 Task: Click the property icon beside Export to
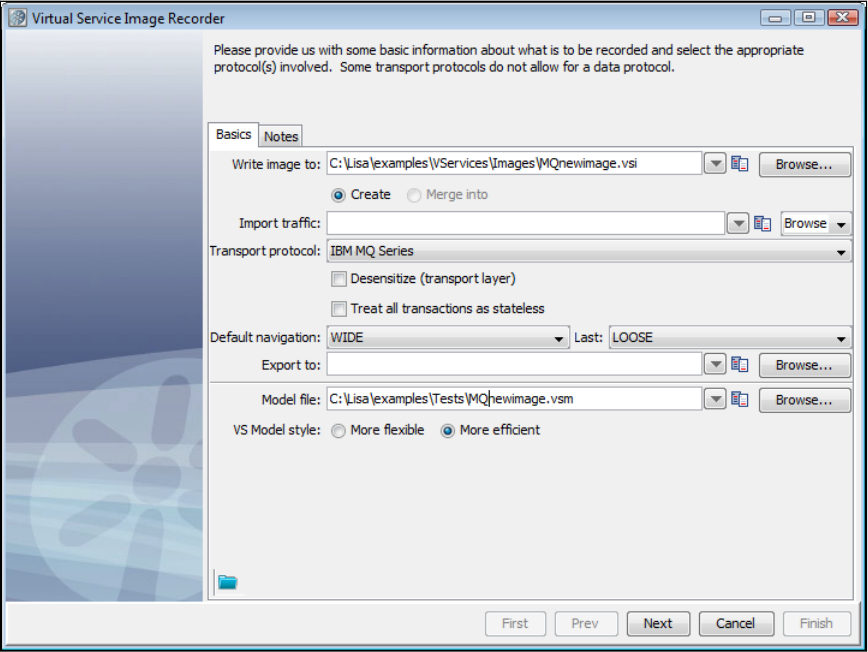[740, 364]
